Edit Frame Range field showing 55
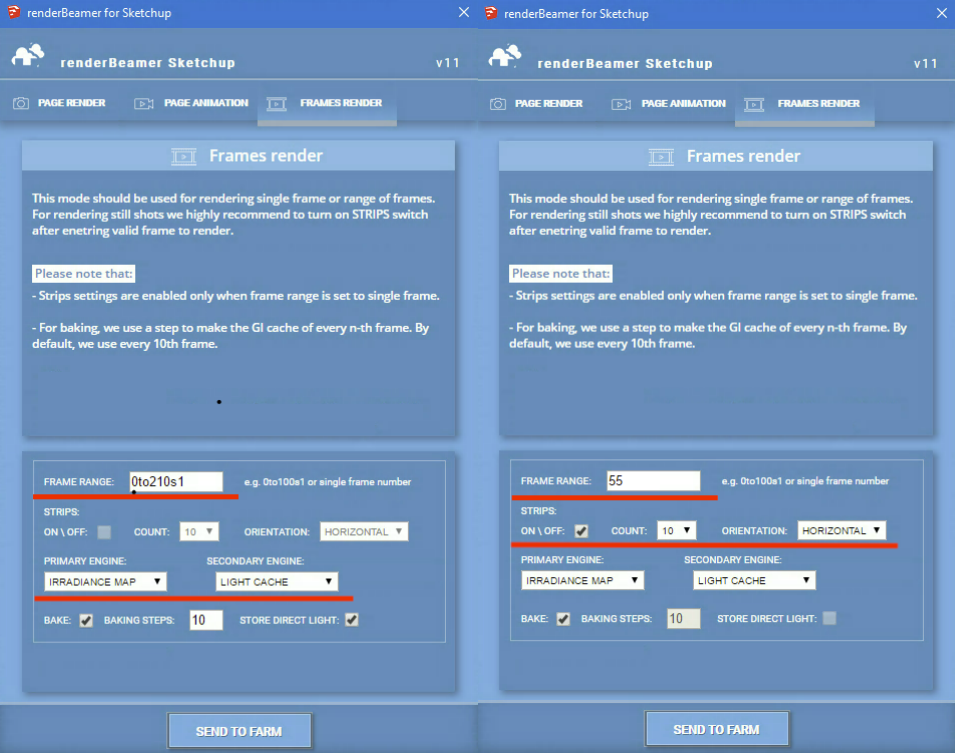The image size is (956, 753). pos(654,480)
